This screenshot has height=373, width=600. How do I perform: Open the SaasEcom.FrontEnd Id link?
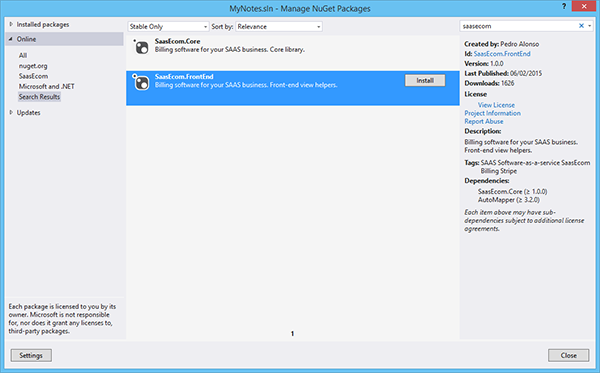[502, 54]
